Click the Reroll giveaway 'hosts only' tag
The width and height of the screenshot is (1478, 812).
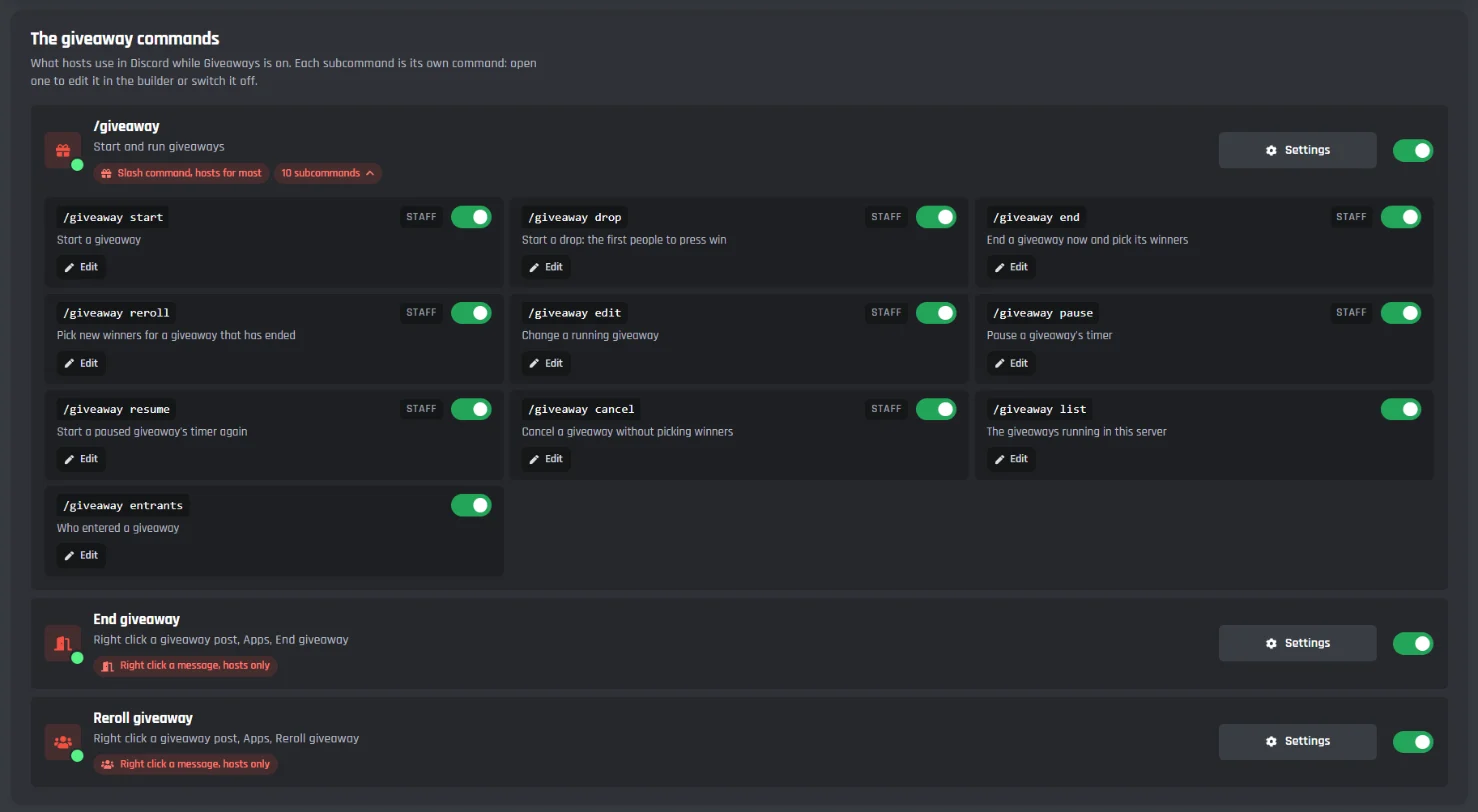[x=186, y=764]
